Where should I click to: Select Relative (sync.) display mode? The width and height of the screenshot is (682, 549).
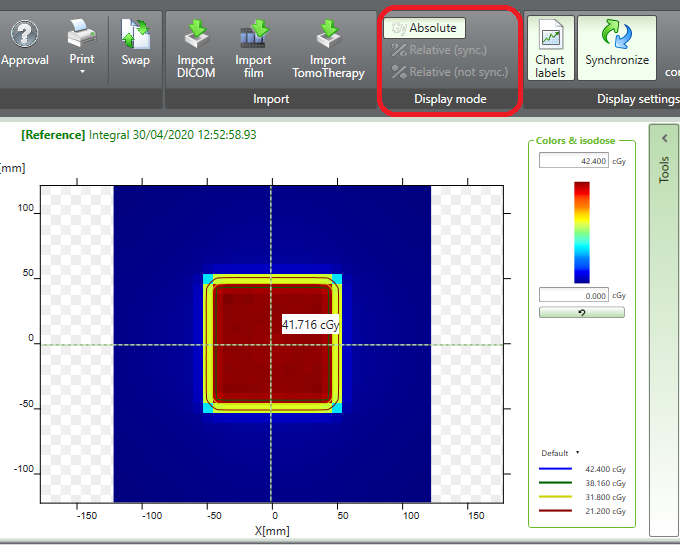click(x=439, y=50)
